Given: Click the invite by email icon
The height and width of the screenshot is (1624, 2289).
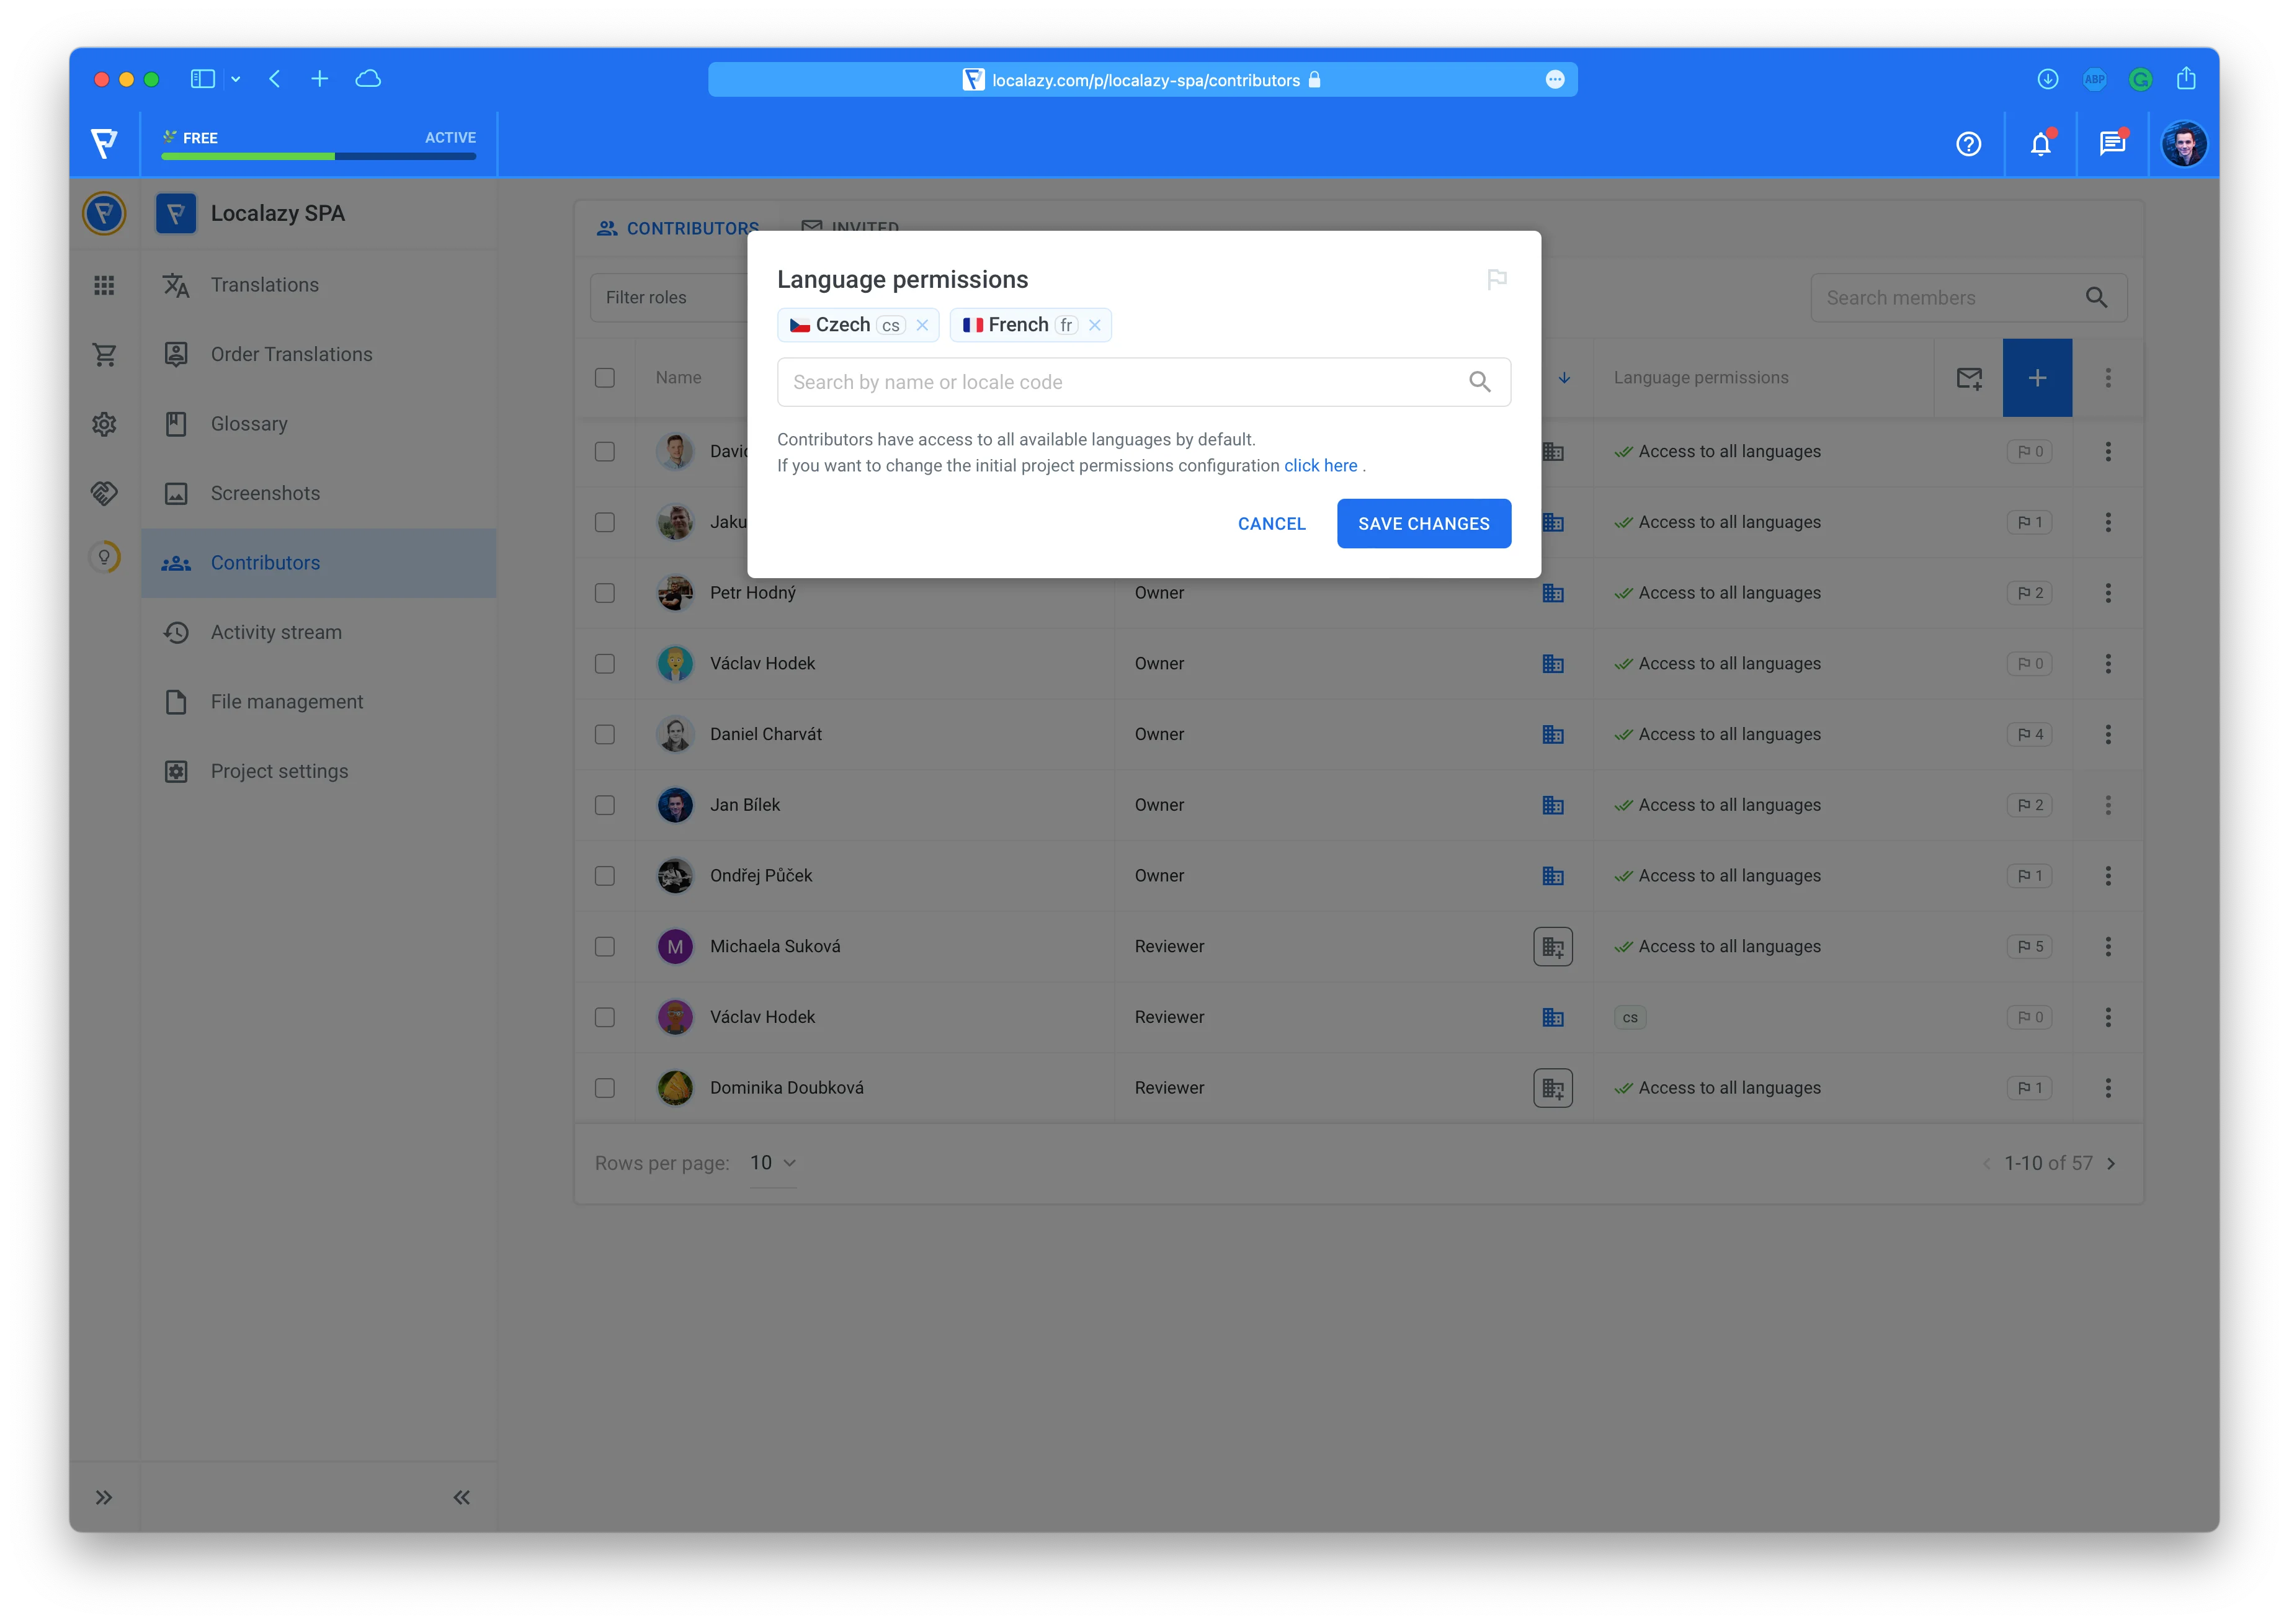Looking at the screenshot, I should coord(1968,378).
